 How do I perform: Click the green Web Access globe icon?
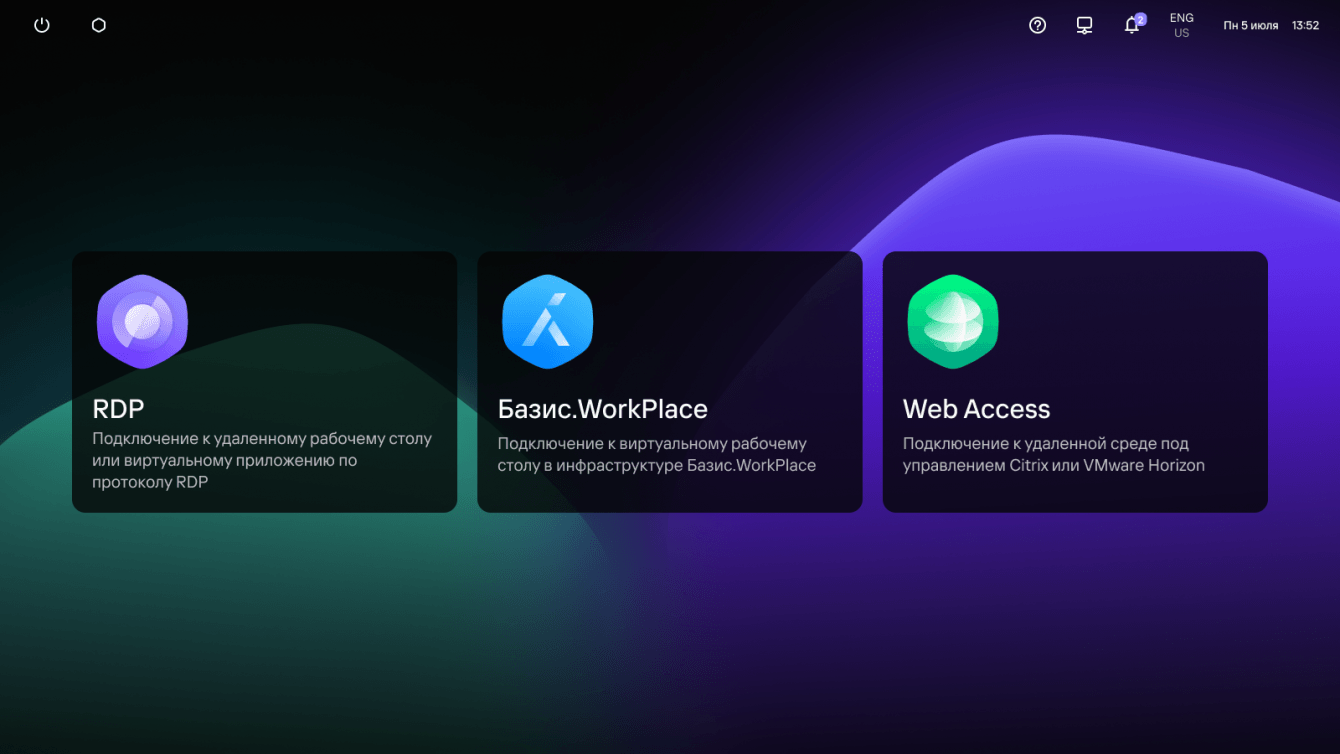coord(953,322)
